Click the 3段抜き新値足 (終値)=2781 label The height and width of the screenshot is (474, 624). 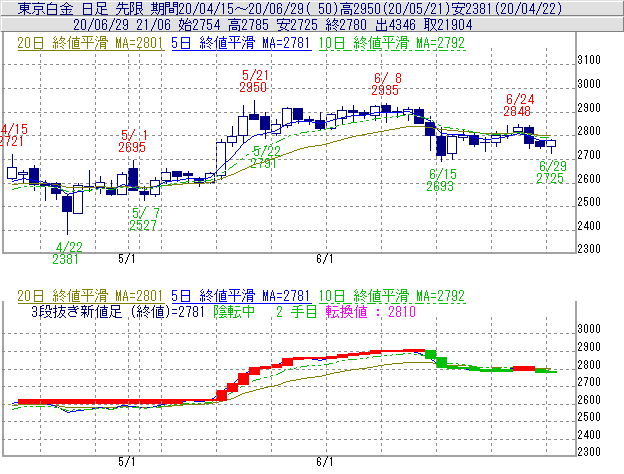pyautogui.click(x=118, y=312)
